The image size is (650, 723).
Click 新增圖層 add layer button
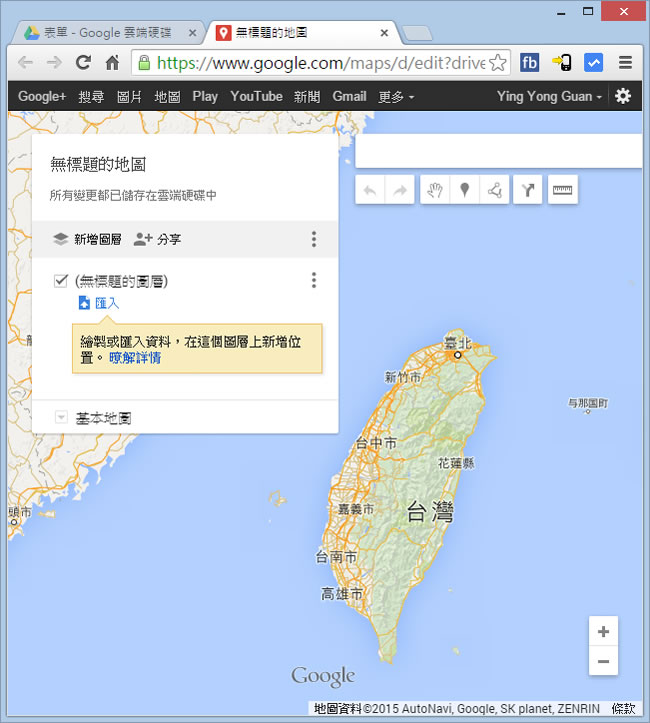click(87, 239)
